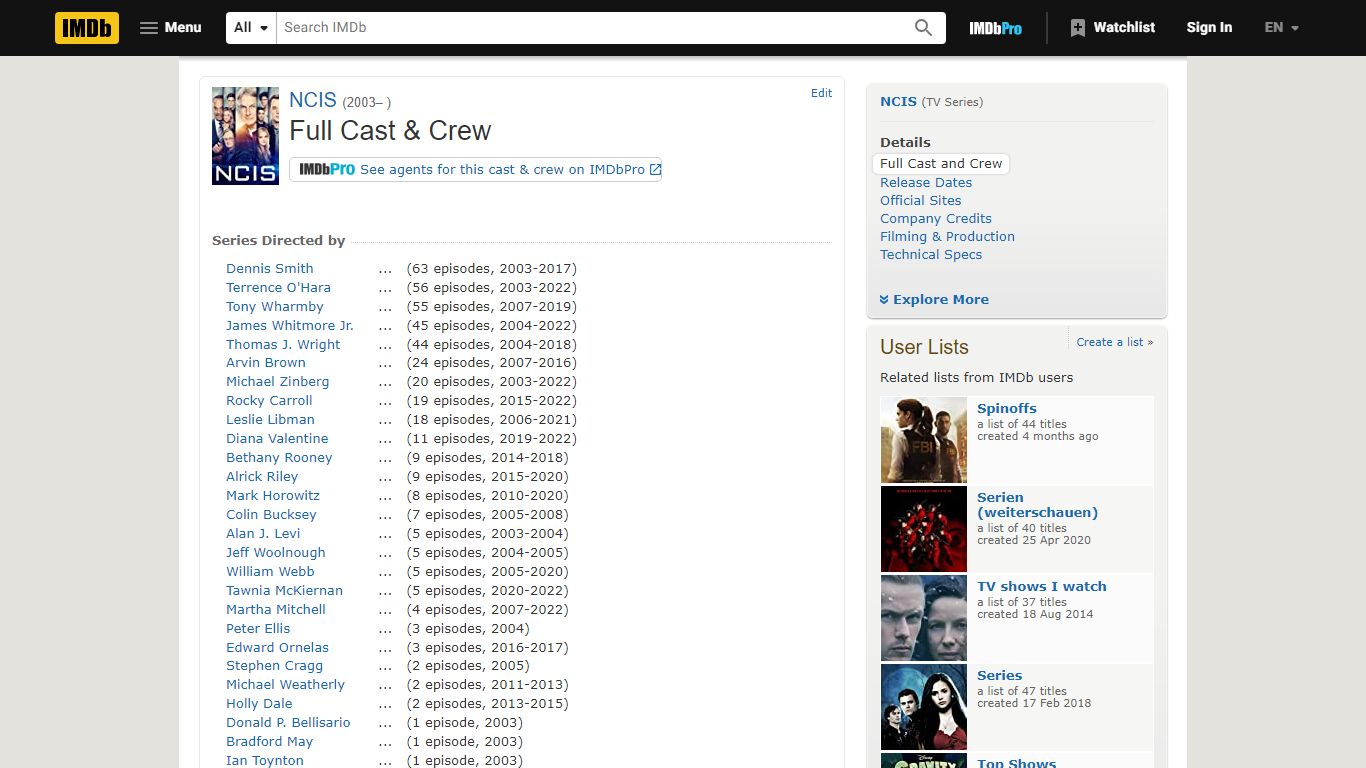Open director Edward Ornelas

tap(277, 647)
